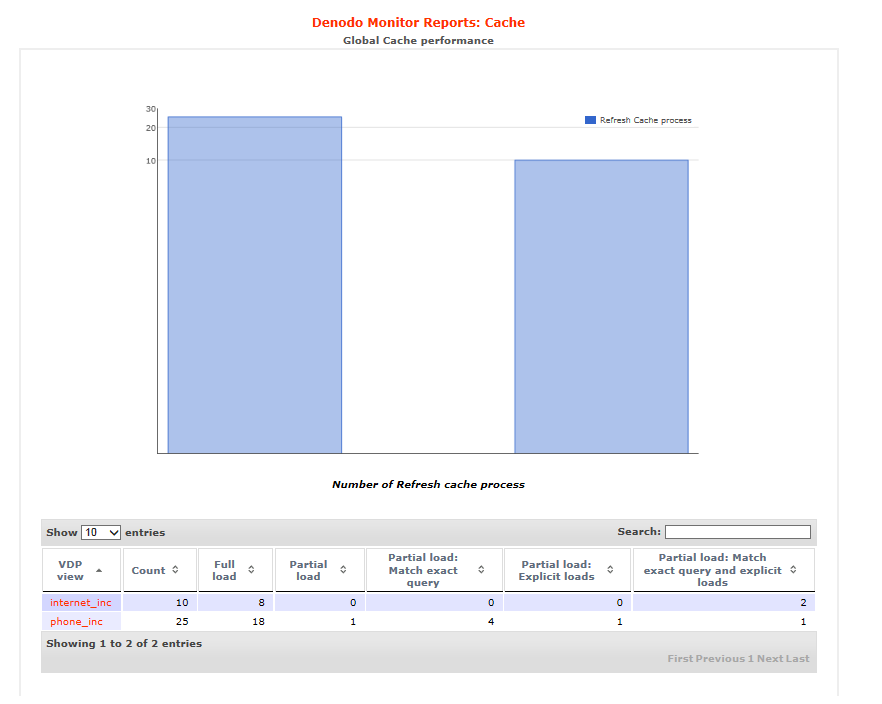Select page 1 in pagination

tap(750, 658)
